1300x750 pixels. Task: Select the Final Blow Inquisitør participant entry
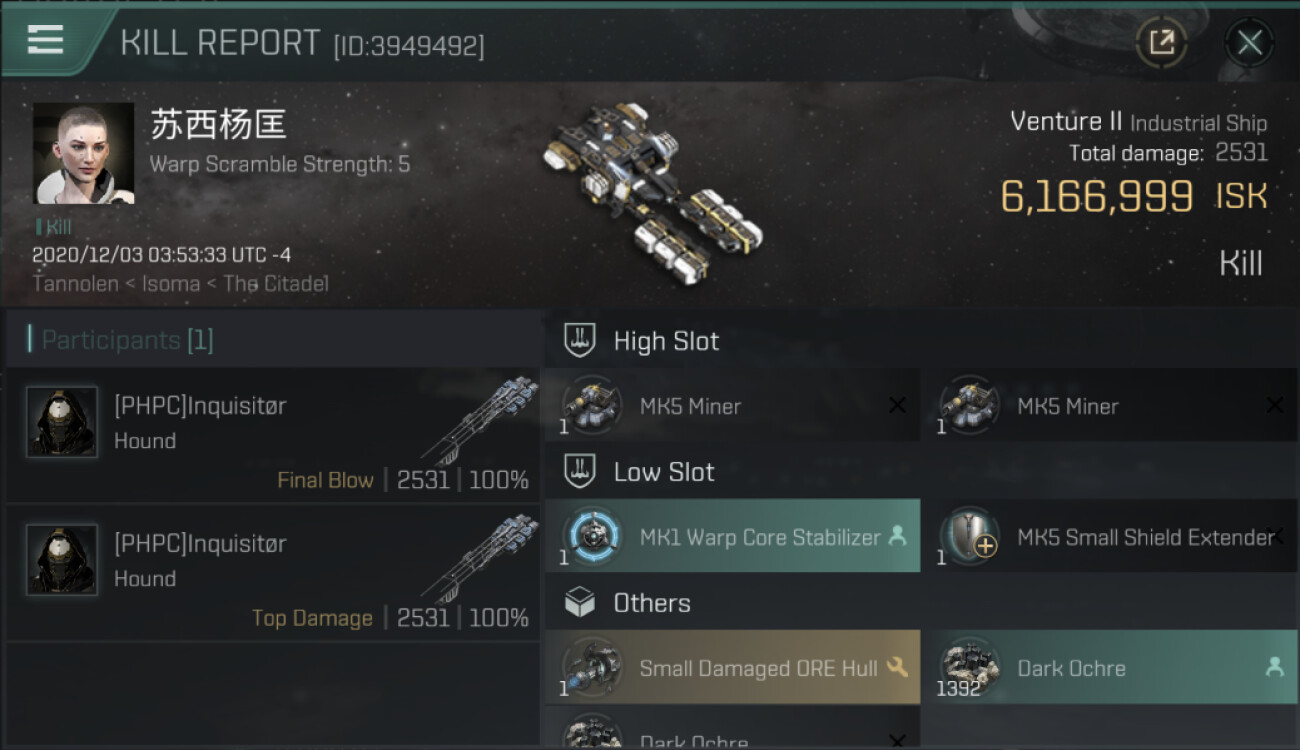coord(272,434)
